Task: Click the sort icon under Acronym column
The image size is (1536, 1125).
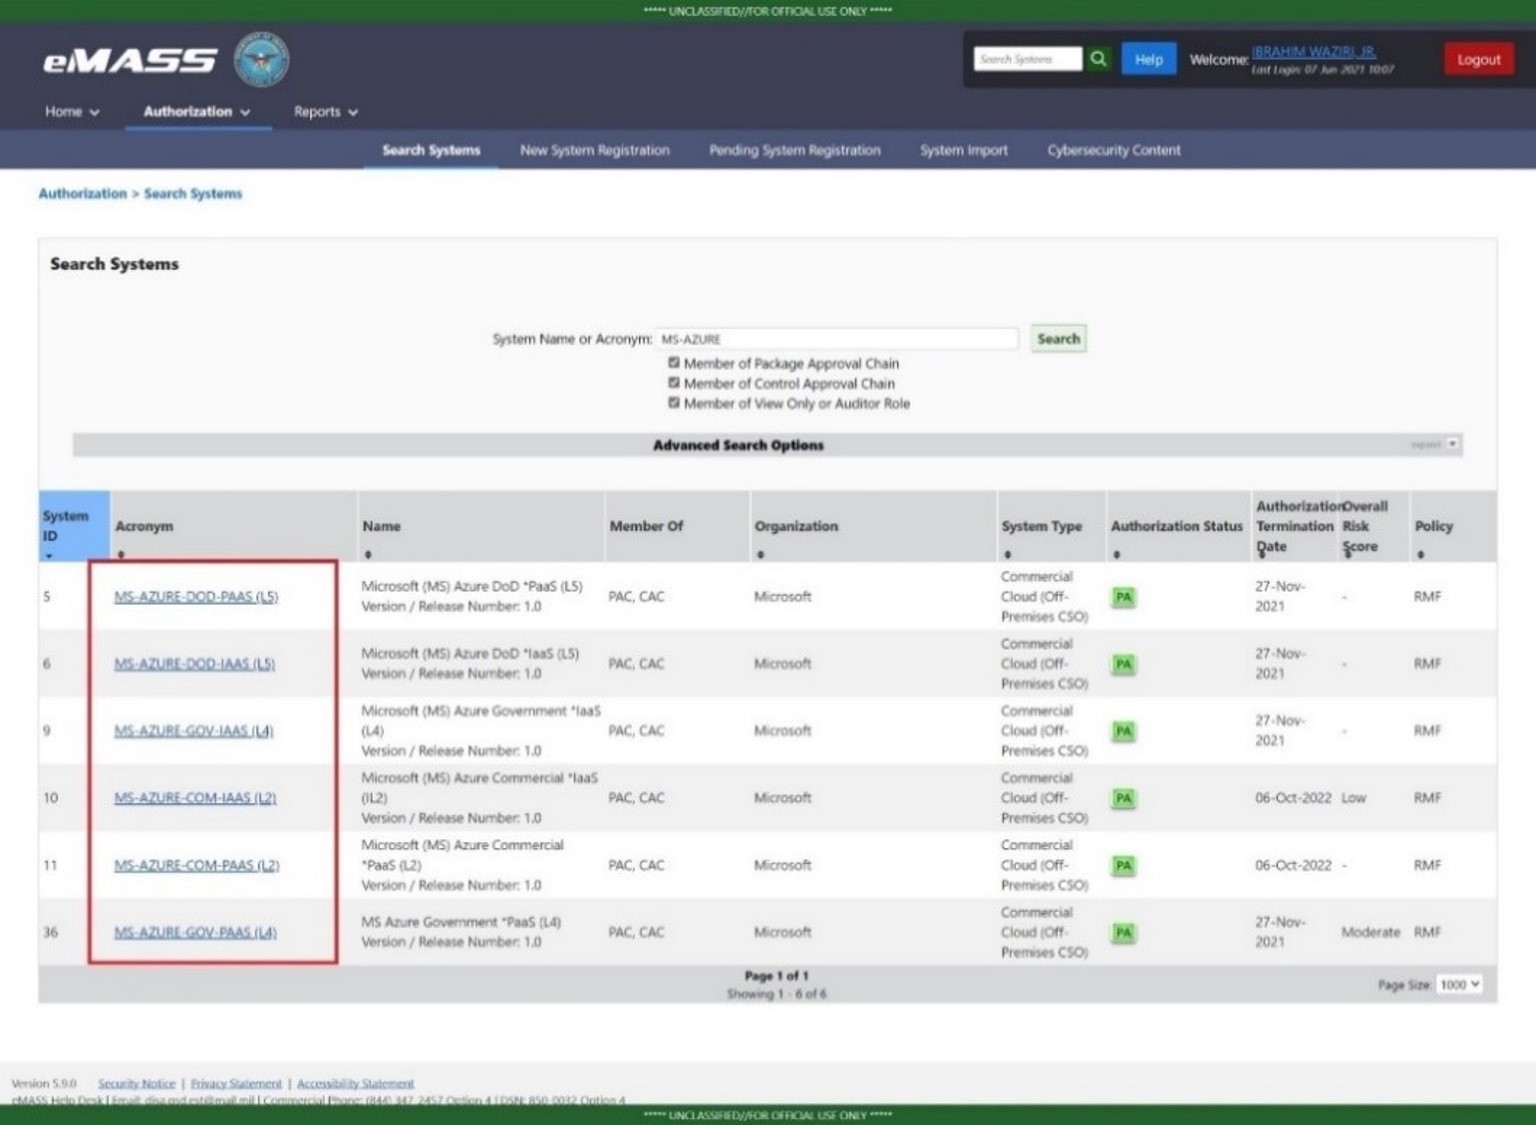Action: click(121, 554)
